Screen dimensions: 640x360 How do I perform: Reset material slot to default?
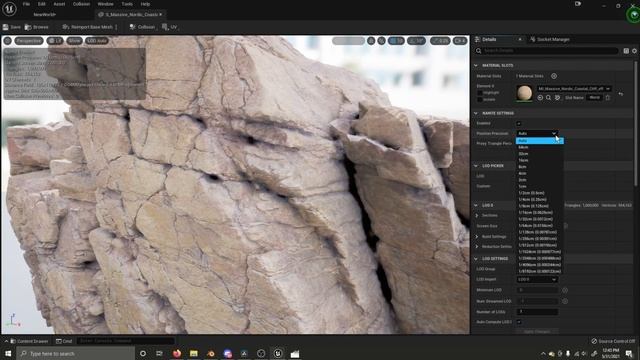pos(621,94)
